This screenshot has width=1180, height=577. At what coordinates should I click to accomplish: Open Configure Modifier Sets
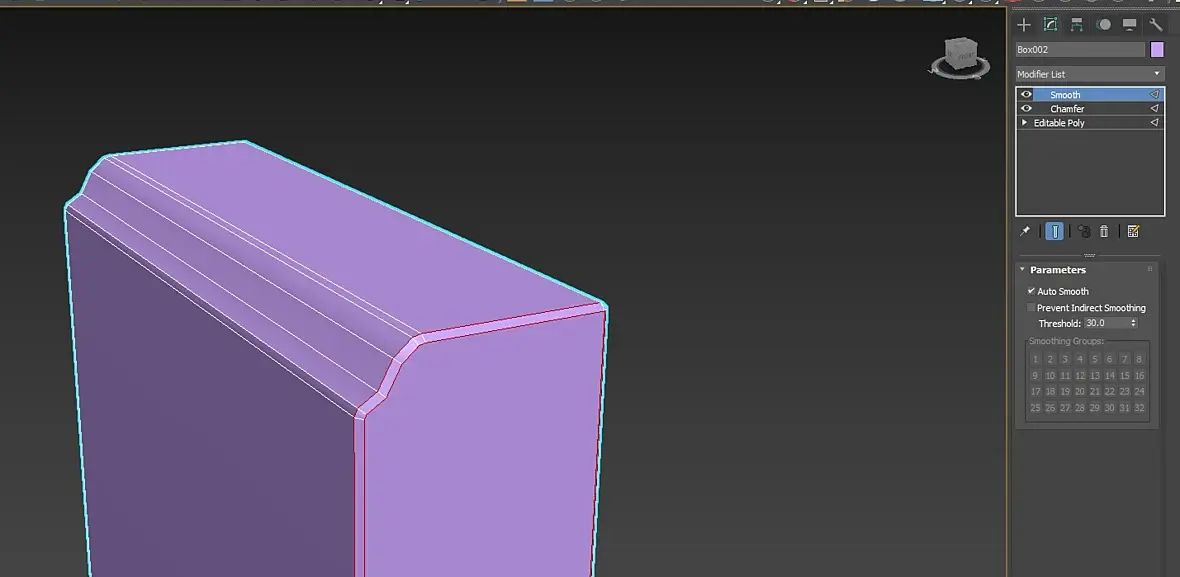(x=1133, y=232)
